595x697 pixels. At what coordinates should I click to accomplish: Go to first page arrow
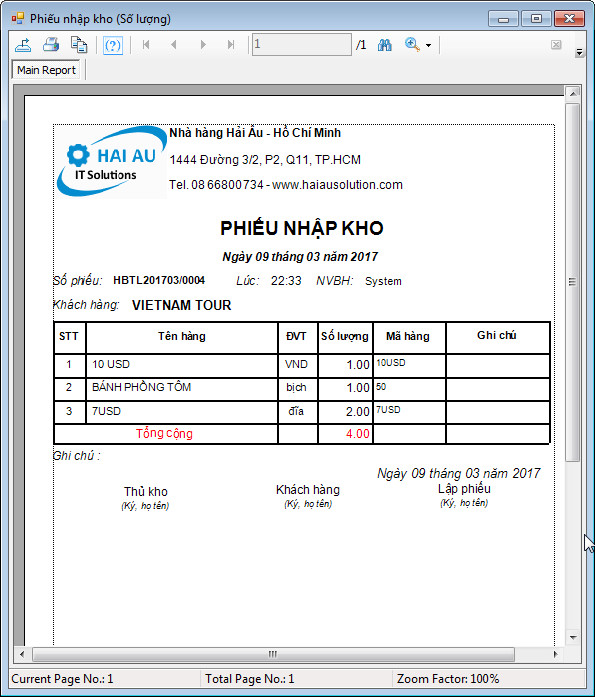pyautogui.click(x=146, y=45)
